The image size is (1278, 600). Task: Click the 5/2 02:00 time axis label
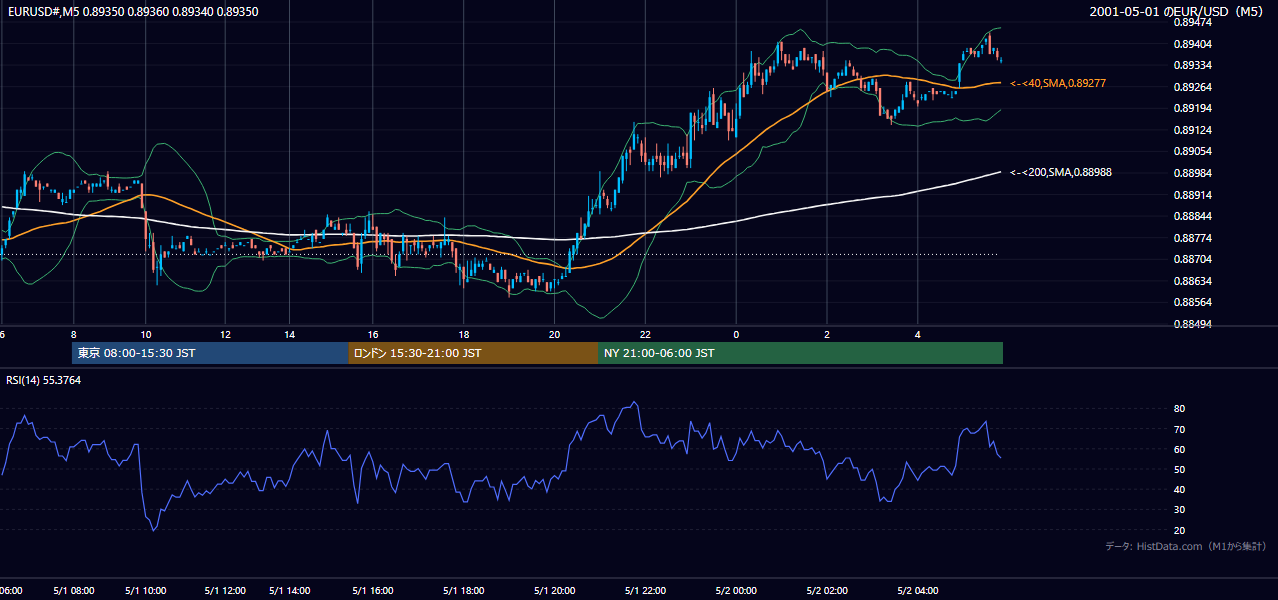(x=827, y=591)
